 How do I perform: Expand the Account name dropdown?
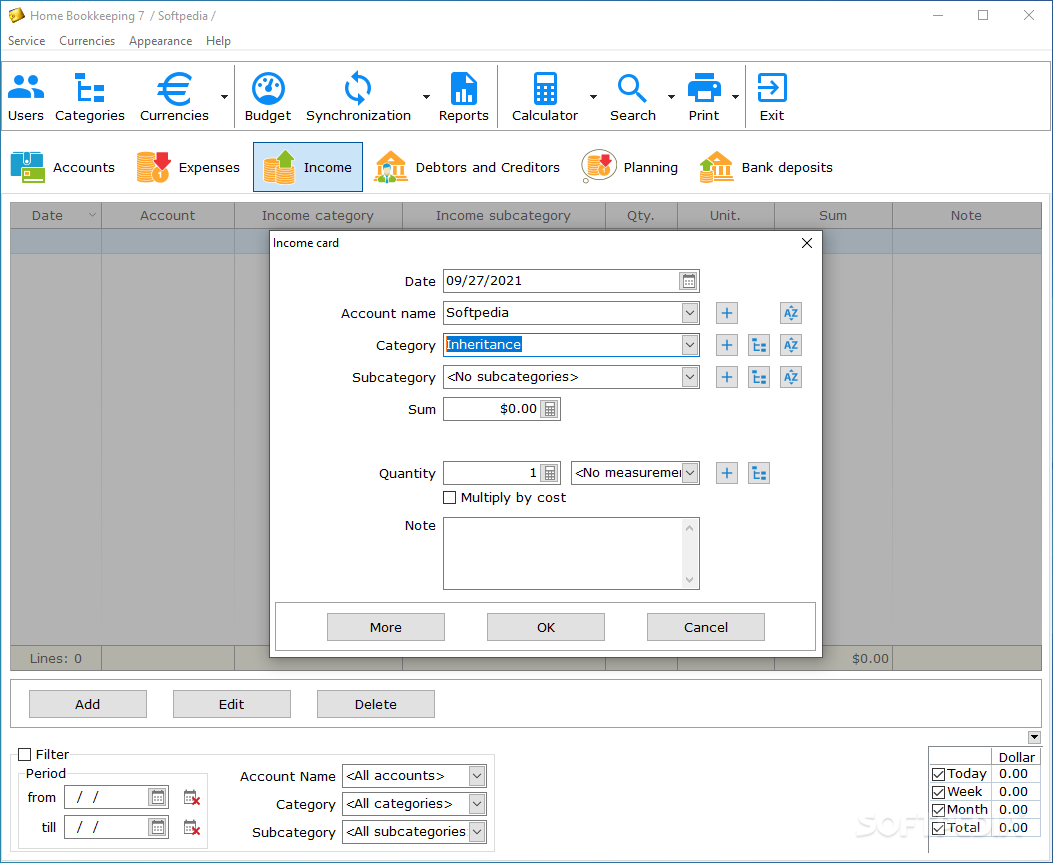tap(690, 313)
